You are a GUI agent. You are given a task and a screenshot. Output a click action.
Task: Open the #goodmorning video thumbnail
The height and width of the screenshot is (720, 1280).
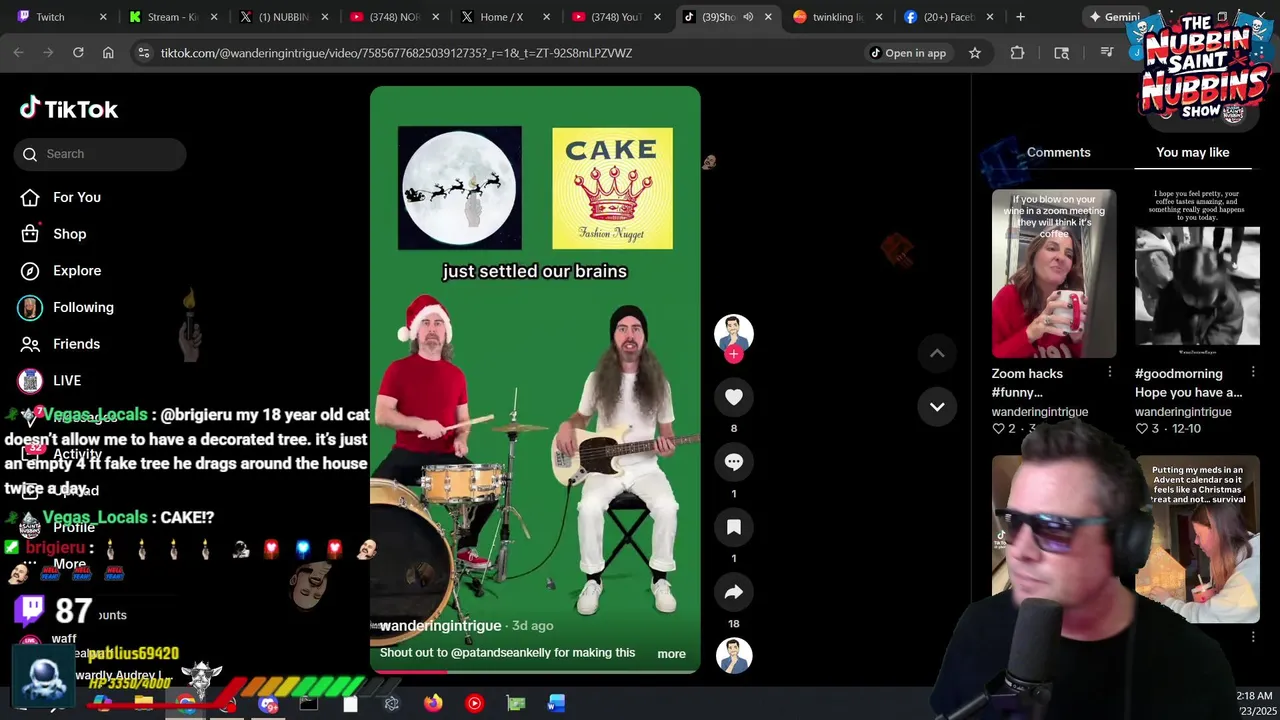coord(1197,273)
